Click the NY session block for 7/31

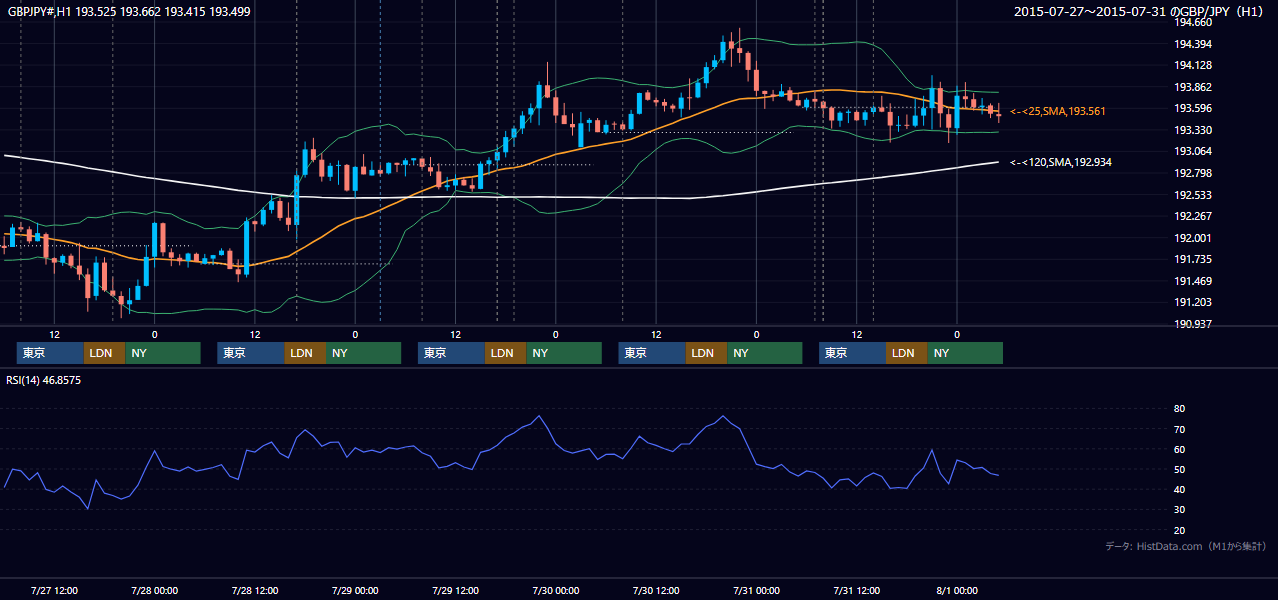[965, 353]
